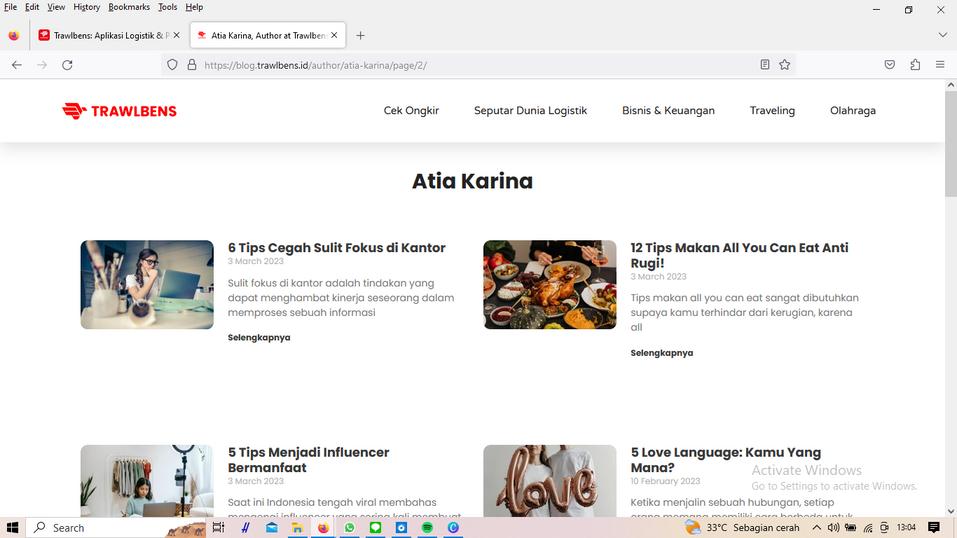Open the Traveling category

click(772, 111)
